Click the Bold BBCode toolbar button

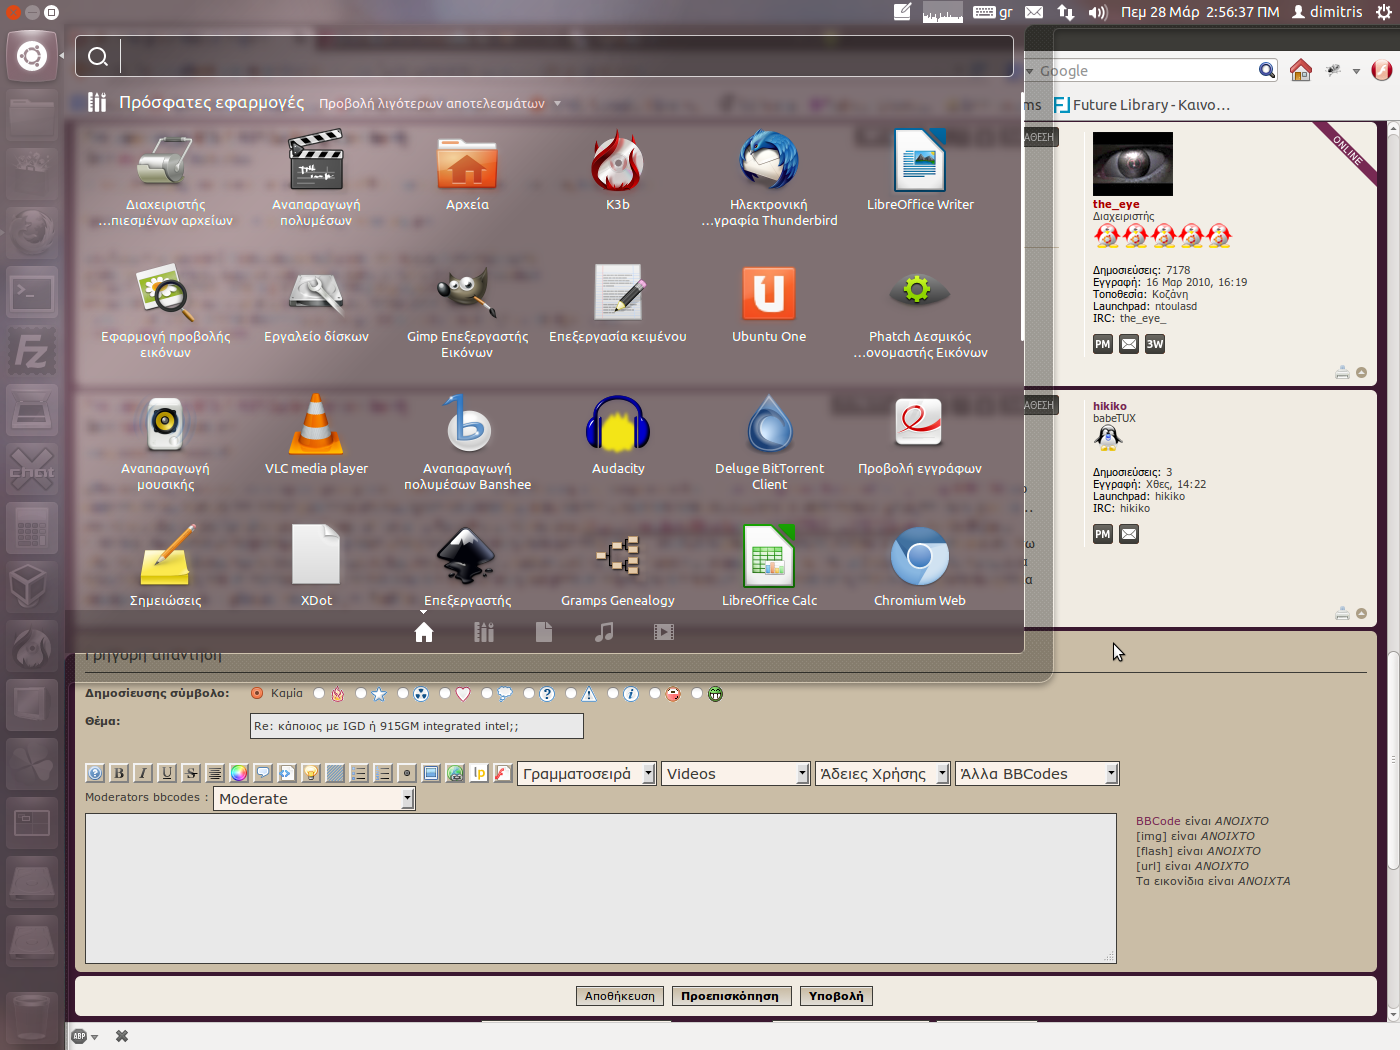click(x=119, y=773)
